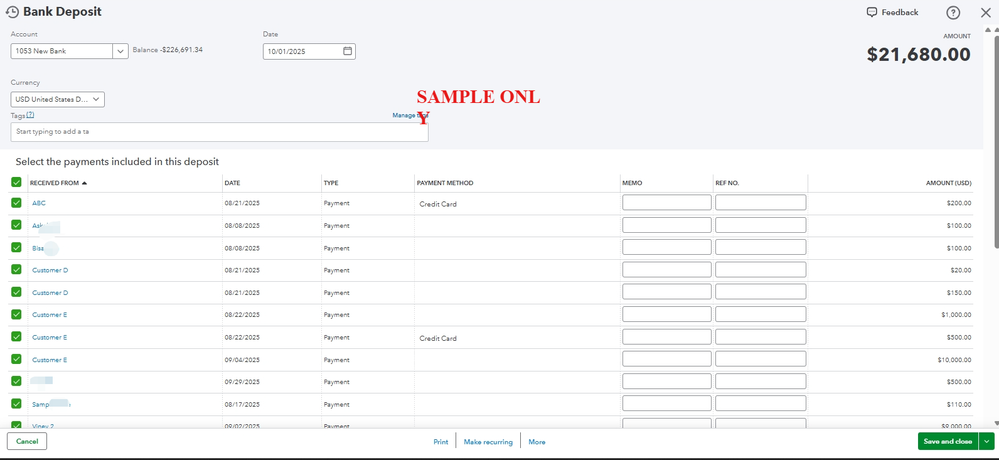999x460 pixels.
Task: Uncheck the 09/29/2025 payment checkbox
Action: pos(17,381)
